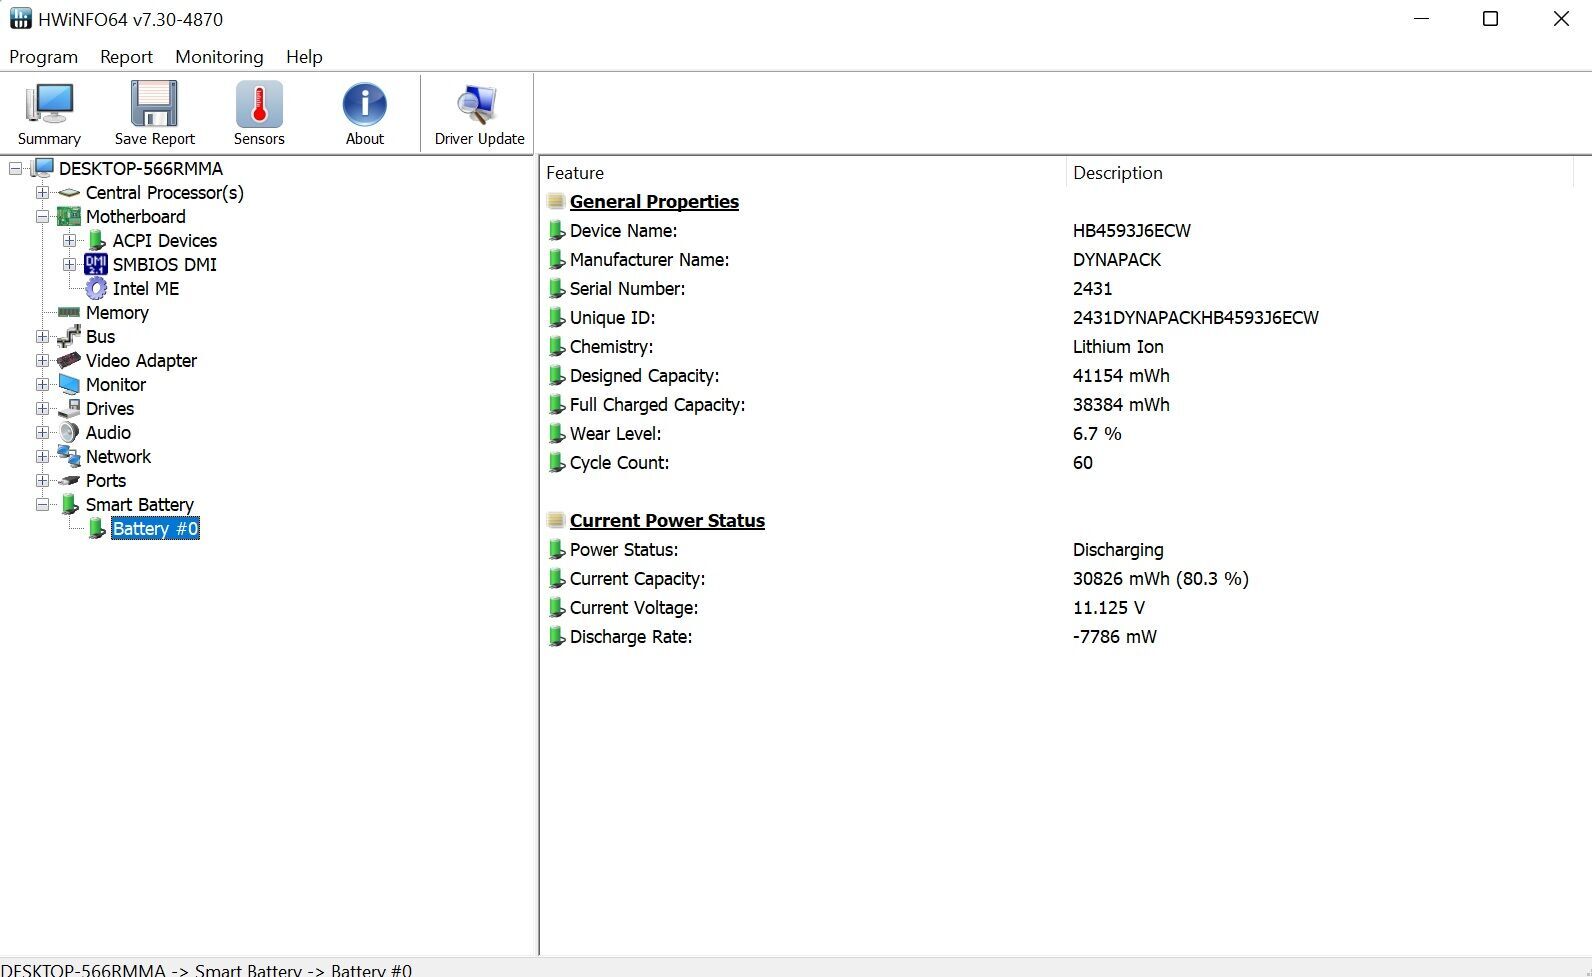This screenshot has height=977, width=1592.
Task: Expand the SMBIOS DMI node
Action: [69, 264]
